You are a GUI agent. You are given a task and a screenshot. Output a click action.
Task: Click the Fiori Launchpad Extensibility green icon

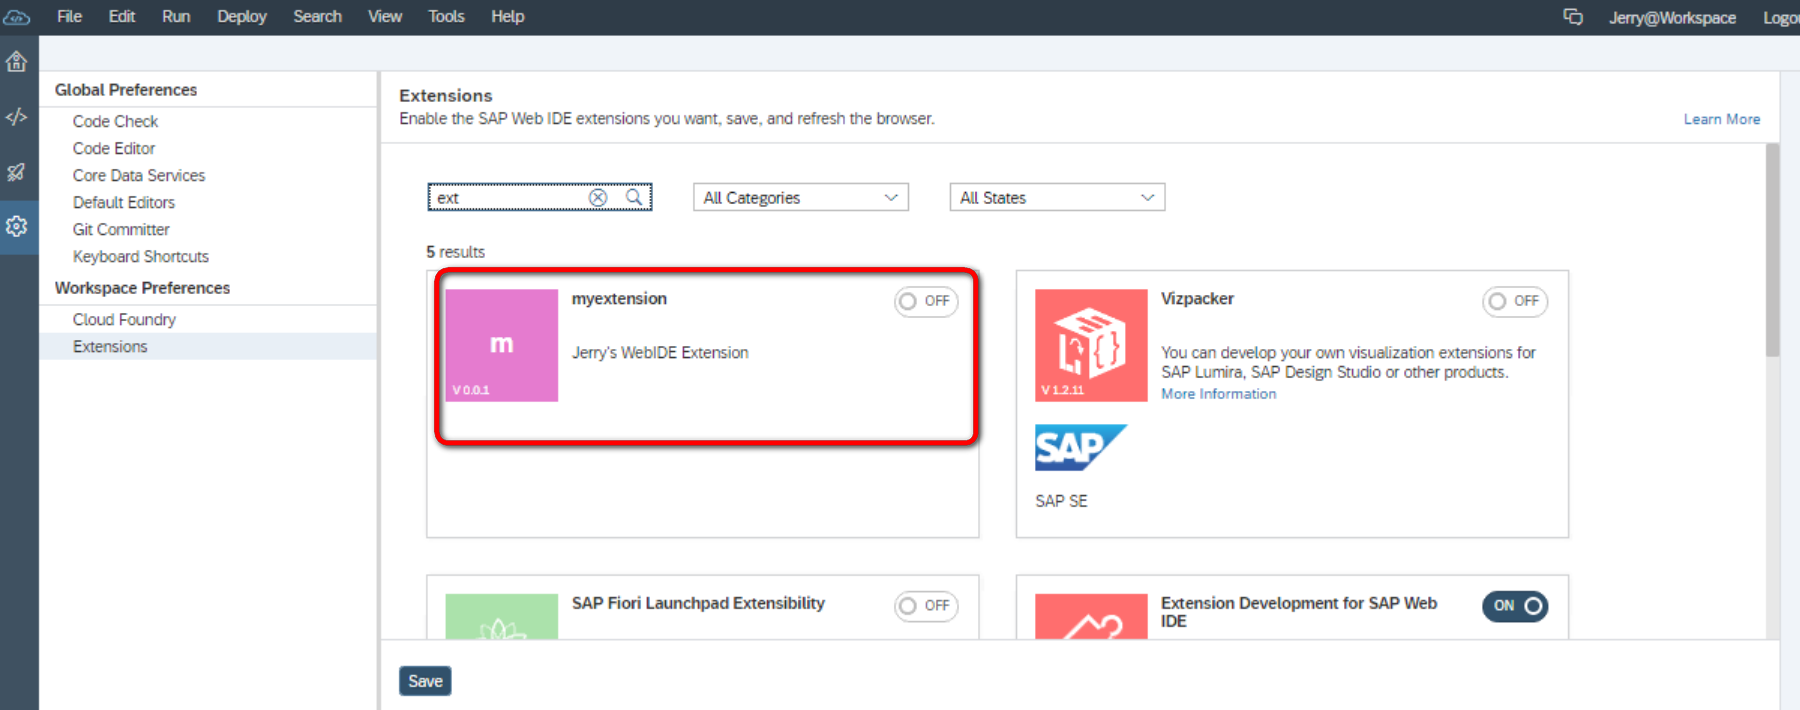tap(501, 616)
